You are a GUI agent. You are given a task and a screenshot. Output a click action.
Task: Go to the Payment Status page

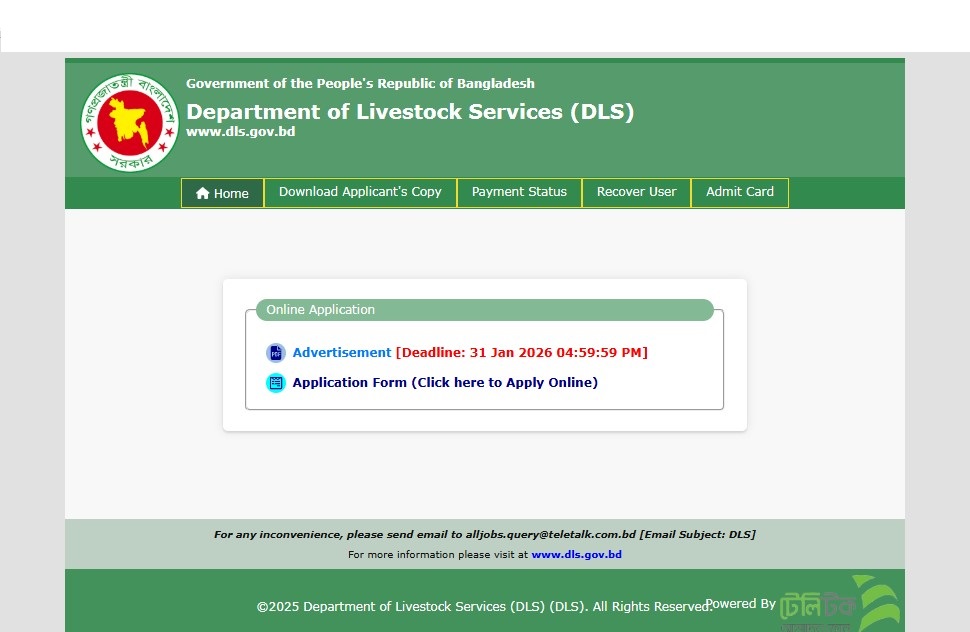pyautogui.click(x=519, y=192)
